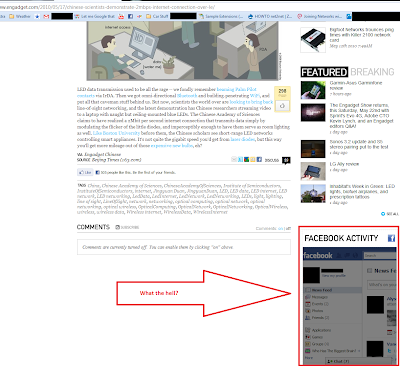Open the Weather bookmark folder
The height and width of the screenshot is (366, 400).
(x=20, y=16)
